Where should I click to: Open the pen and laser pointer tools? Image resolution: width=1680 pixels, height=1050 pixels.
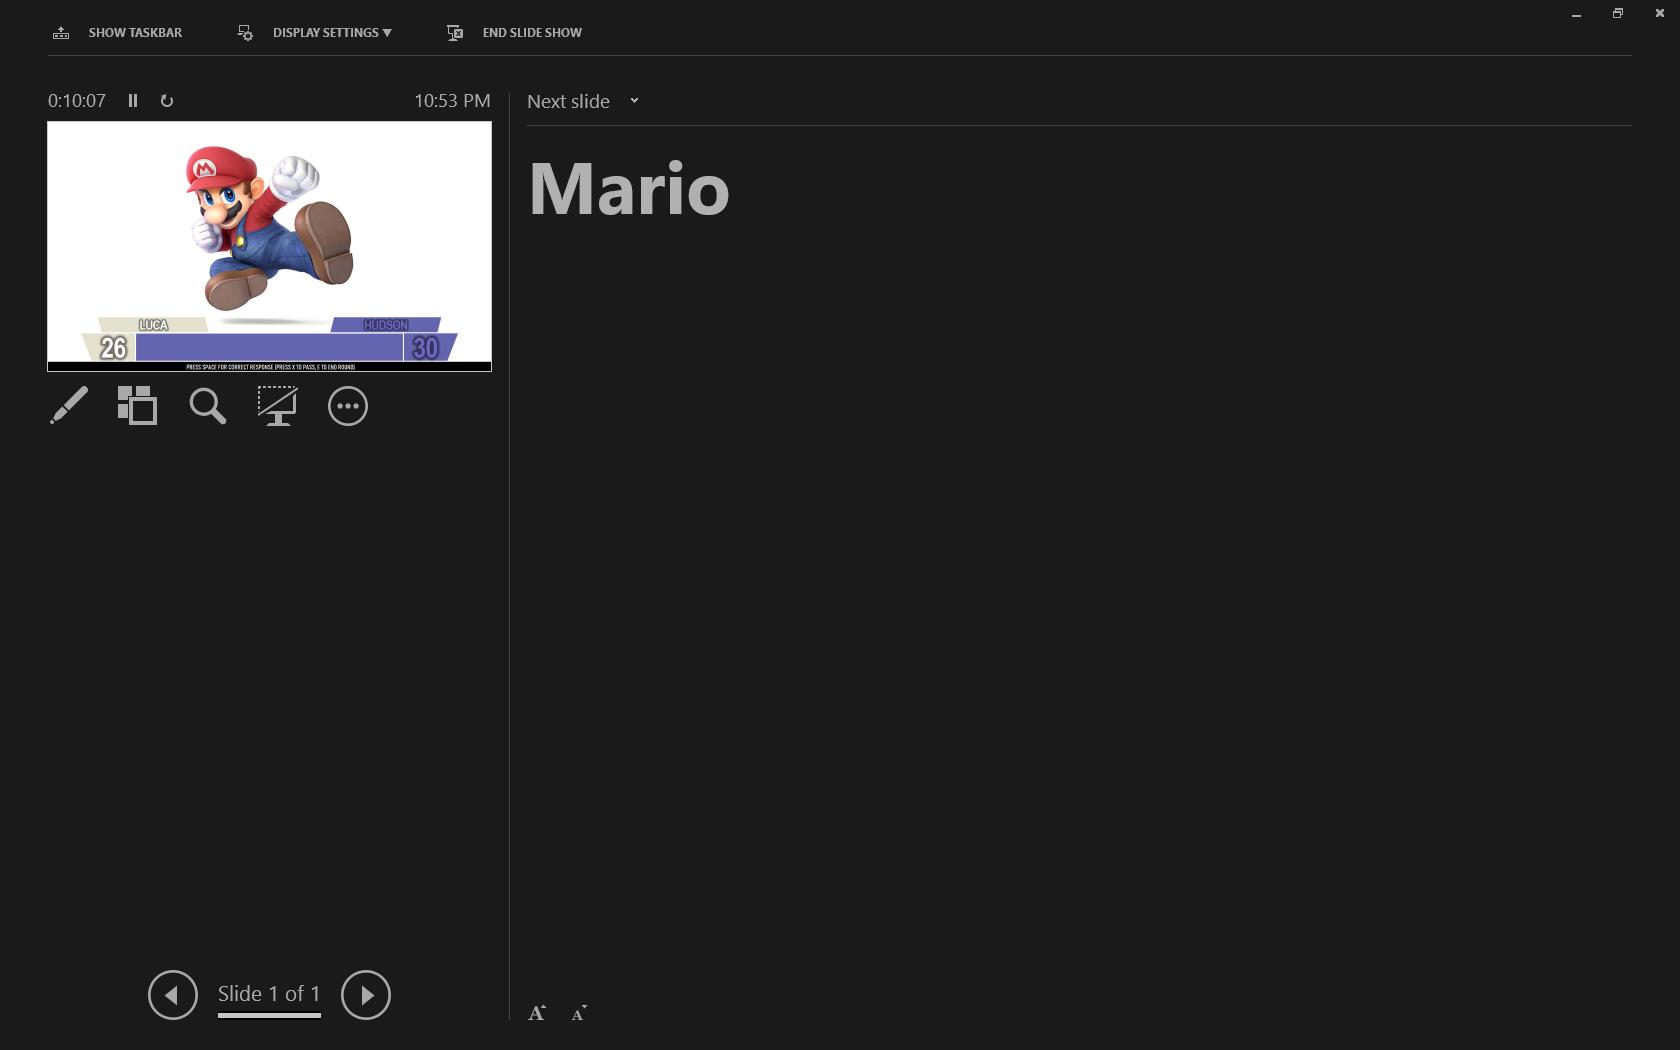69,406
